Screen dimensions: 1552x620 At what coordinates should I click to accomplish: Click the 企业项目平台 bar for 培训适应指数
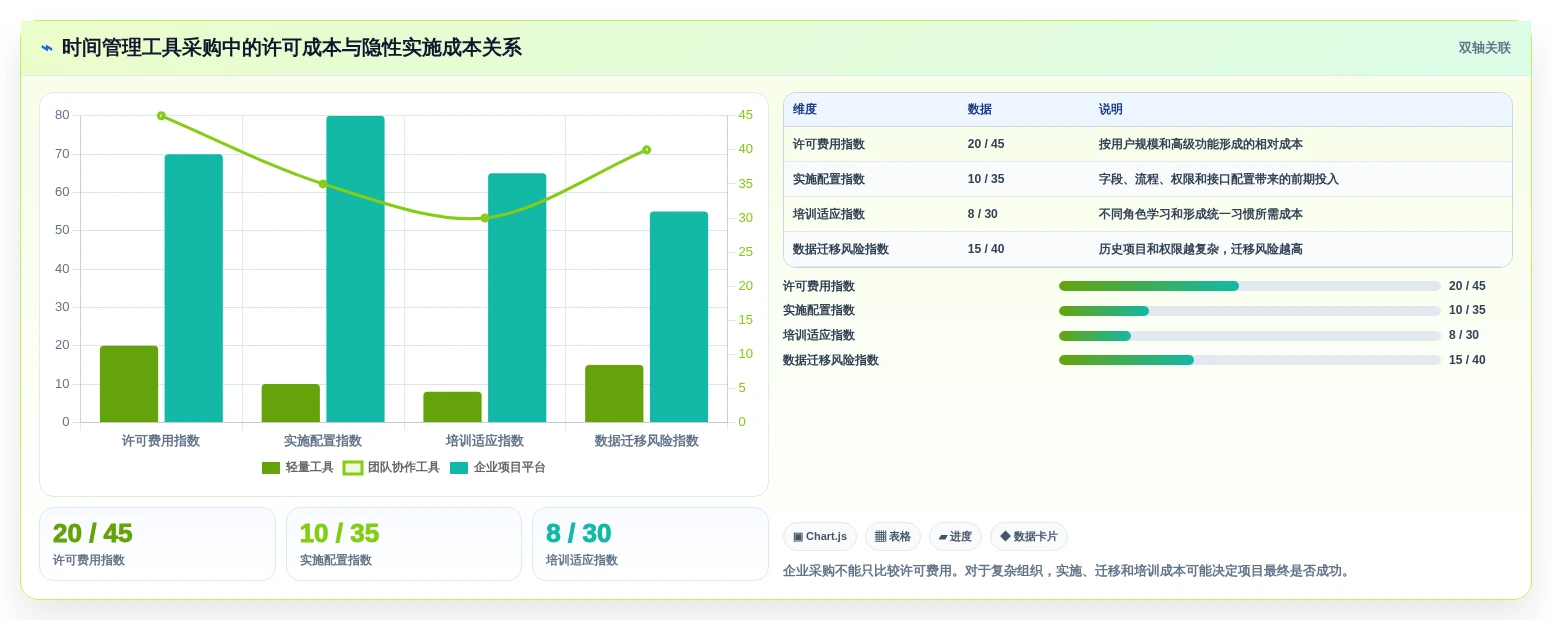pyautogui.click(x=517, y=298)
